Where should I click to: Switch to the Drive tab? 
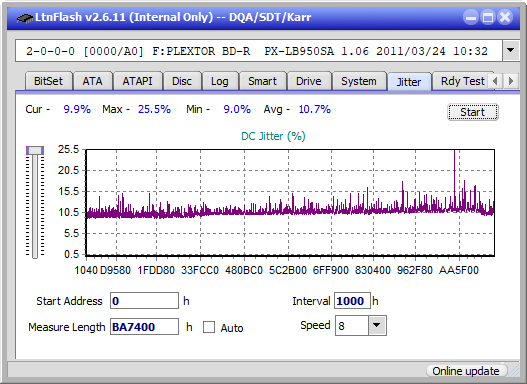(x=309, y=81)
